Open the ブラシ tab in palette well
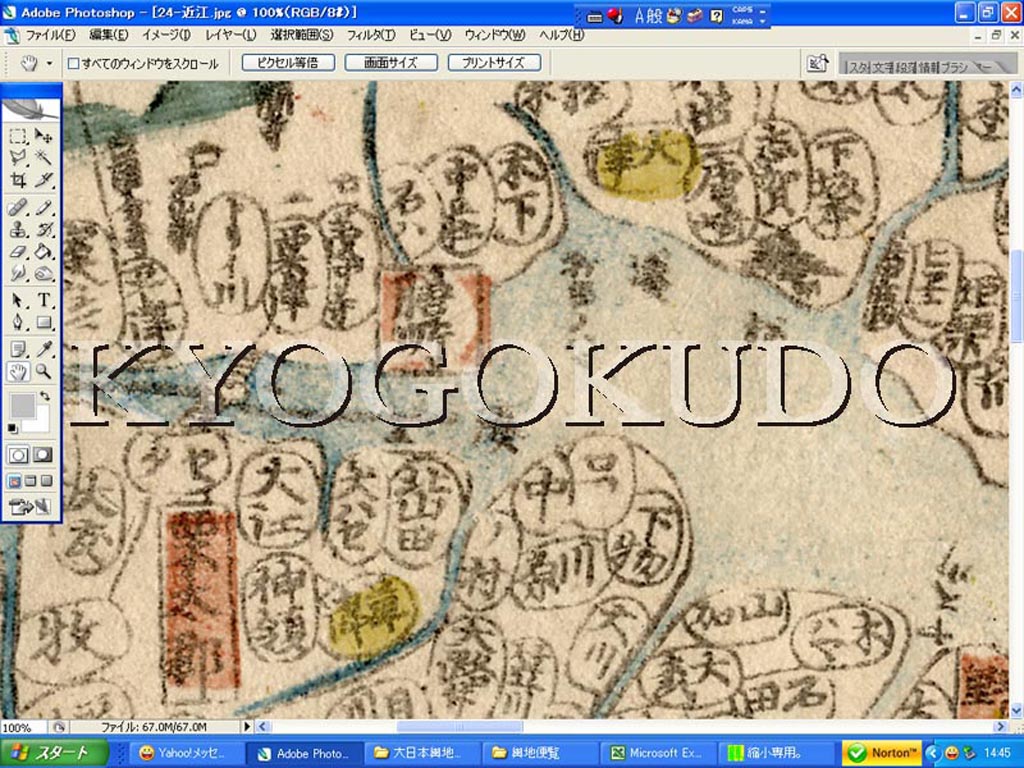Viewport: 1024px width, 768px height. pos(954,67)
